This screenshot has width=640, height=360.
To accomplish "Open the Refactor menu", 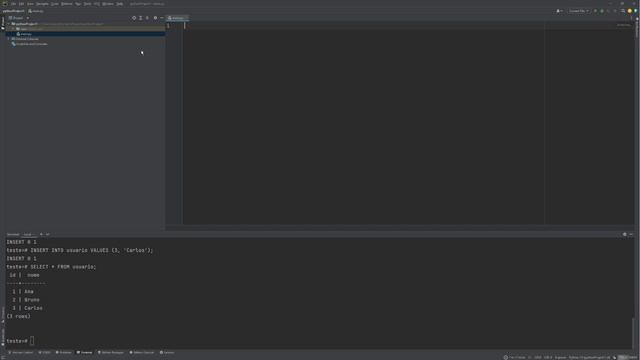I will pos(67,4).
